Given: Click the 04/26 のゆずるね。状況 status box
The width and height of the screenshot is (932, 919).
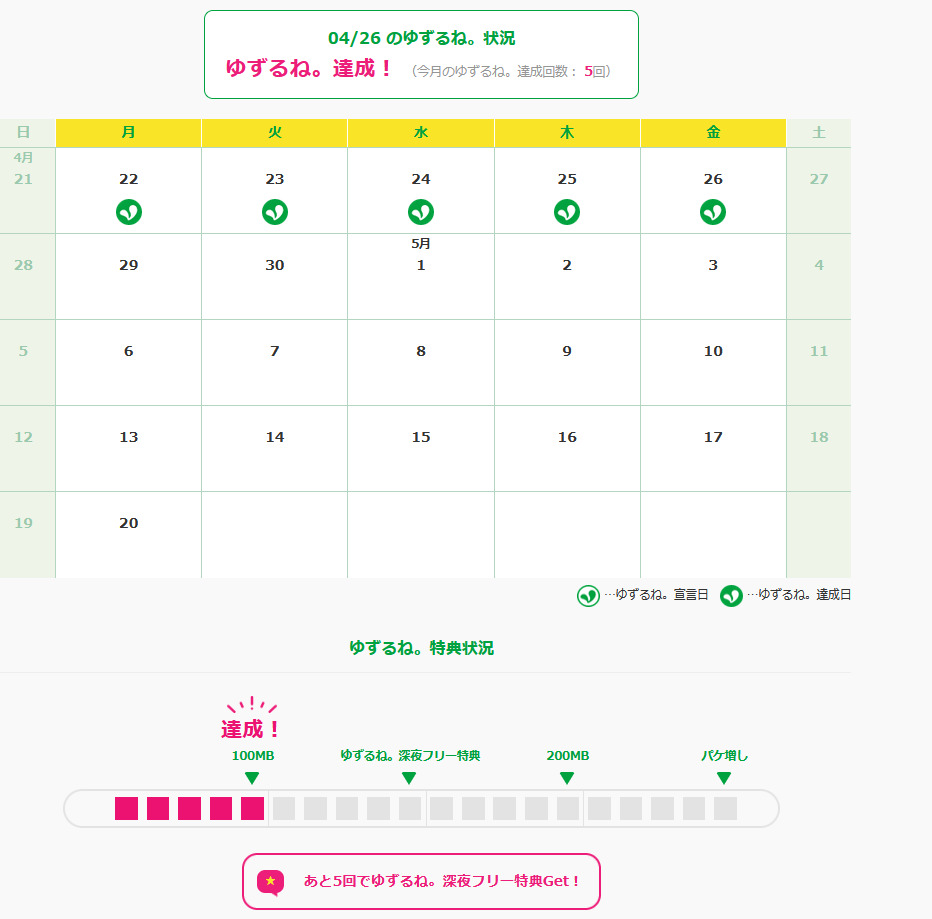Looking at the screenshot, I should [x=421, y=54].
